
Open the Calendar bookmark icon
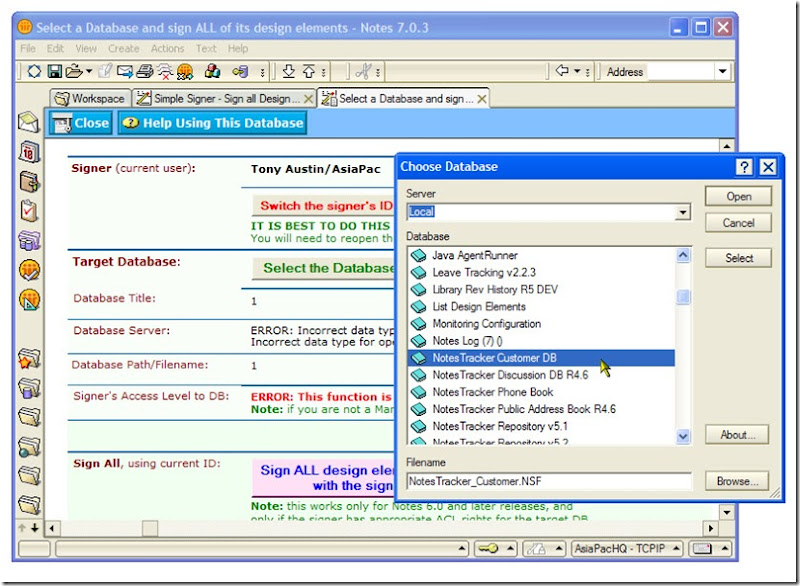pyautogui.click(x=29, y=152)
